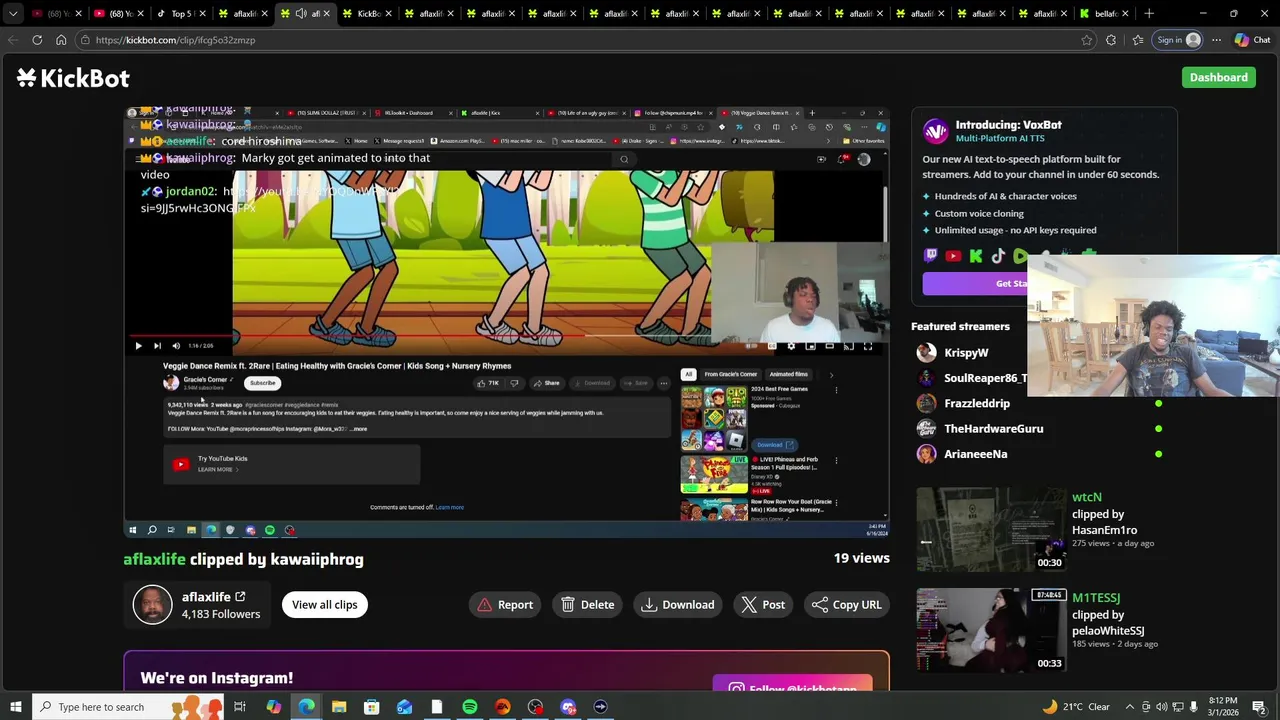
Task: Open Microsoft Store from the taskbar
Action: tap(372, 707)
